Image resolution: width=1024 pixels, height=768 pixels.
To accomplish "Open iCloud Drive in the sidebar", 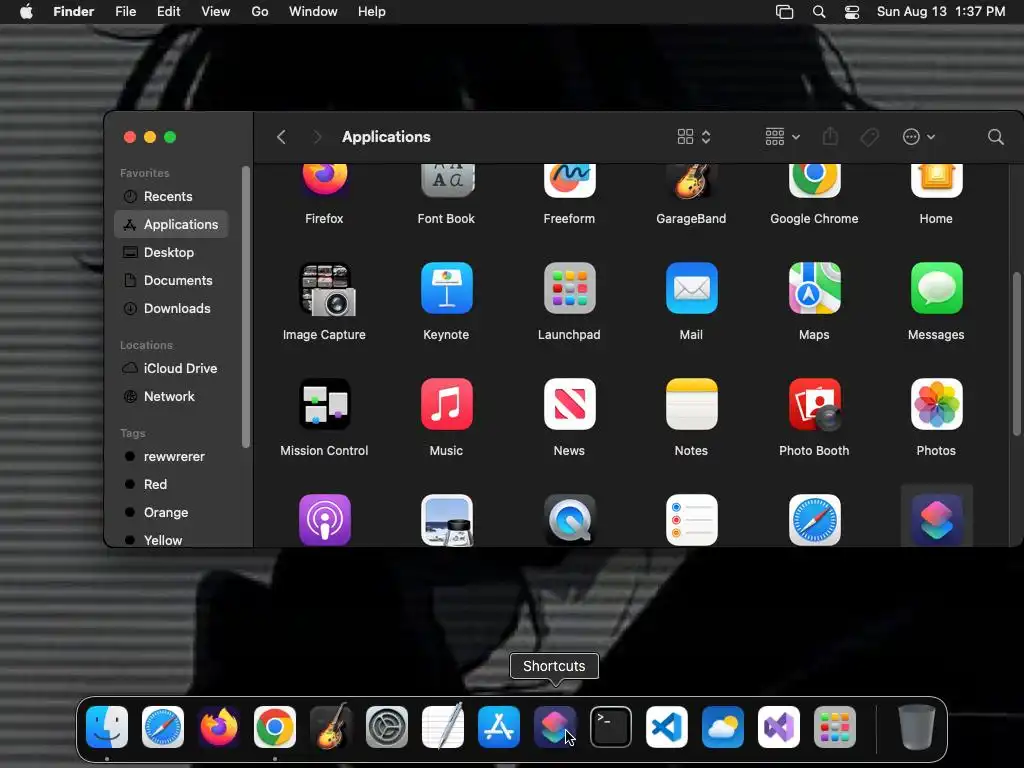I will coord(171,368).
